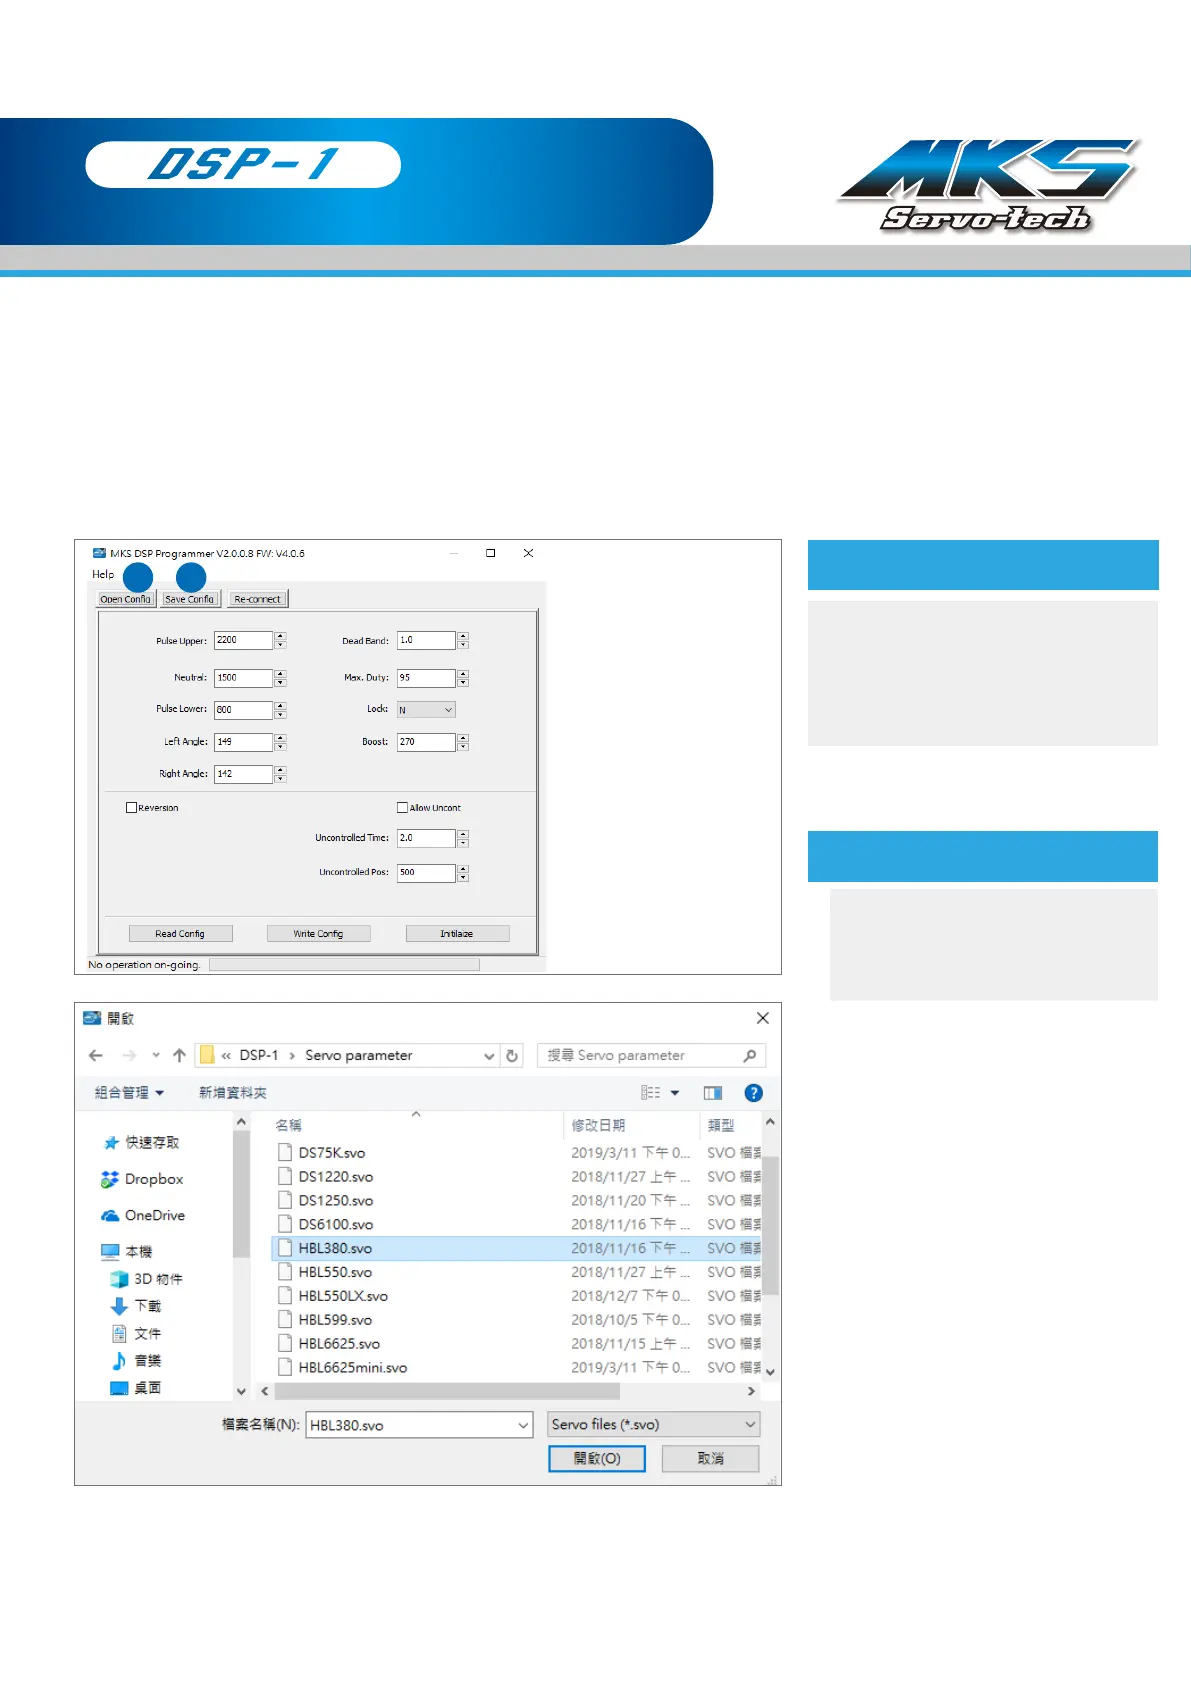Click the back arrow in file dialog

96,1055
